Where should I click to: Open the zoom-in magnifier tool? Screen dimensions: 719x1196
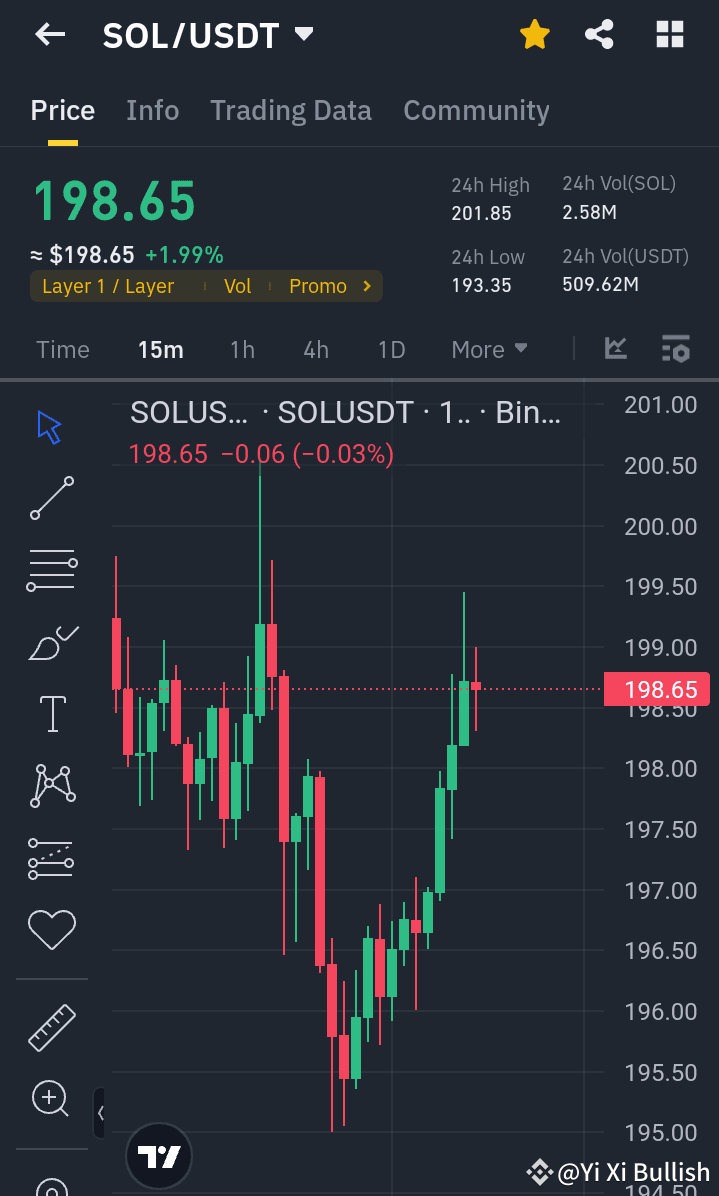[x=51, y=1098]
